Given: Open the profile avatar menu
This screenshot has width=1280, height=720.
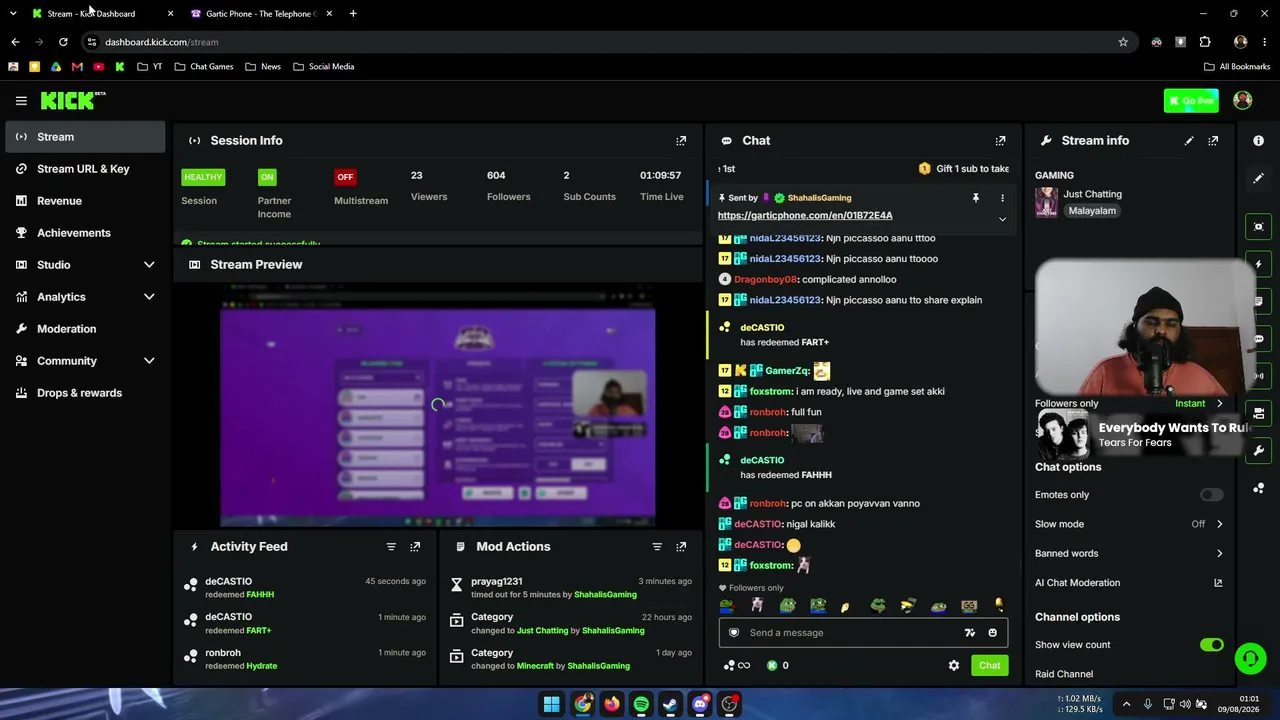Looking at the screenshot, I should (1243, 101).
